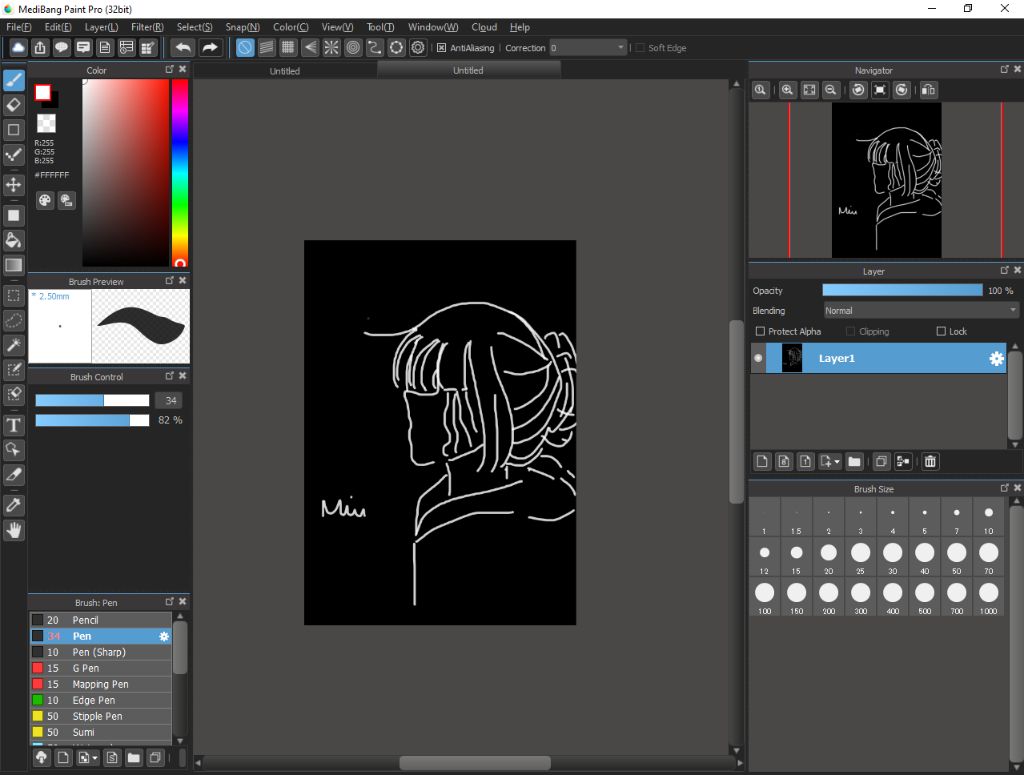The image size is (1024, 775).
Task: Open the Layer menu
Action: [x=101, y=27]
